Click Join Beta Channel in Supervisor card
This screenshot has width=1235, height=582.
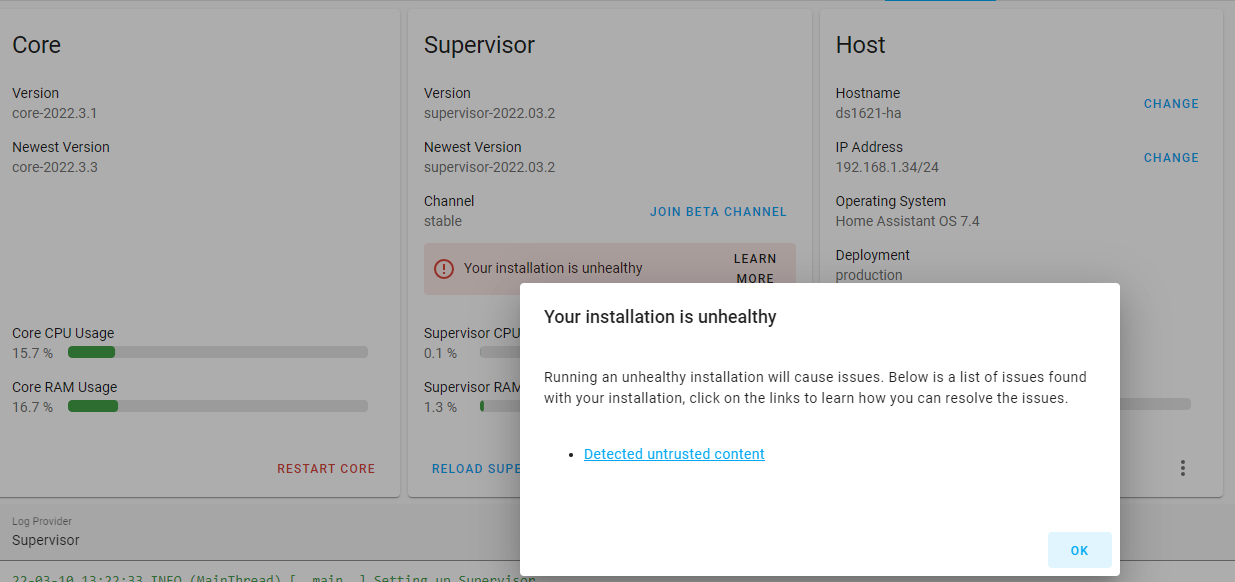click(x=718, y=212)
